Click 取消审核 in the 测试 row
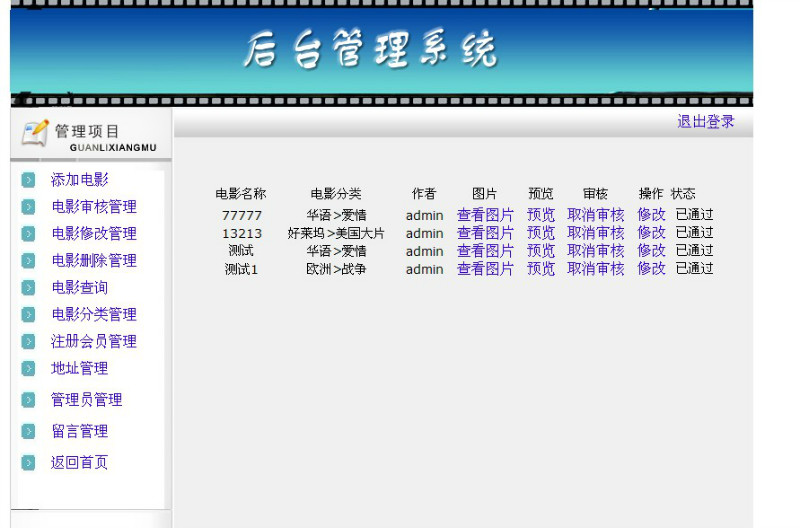The width and height of the screenshot is (800, 528). 596,250
